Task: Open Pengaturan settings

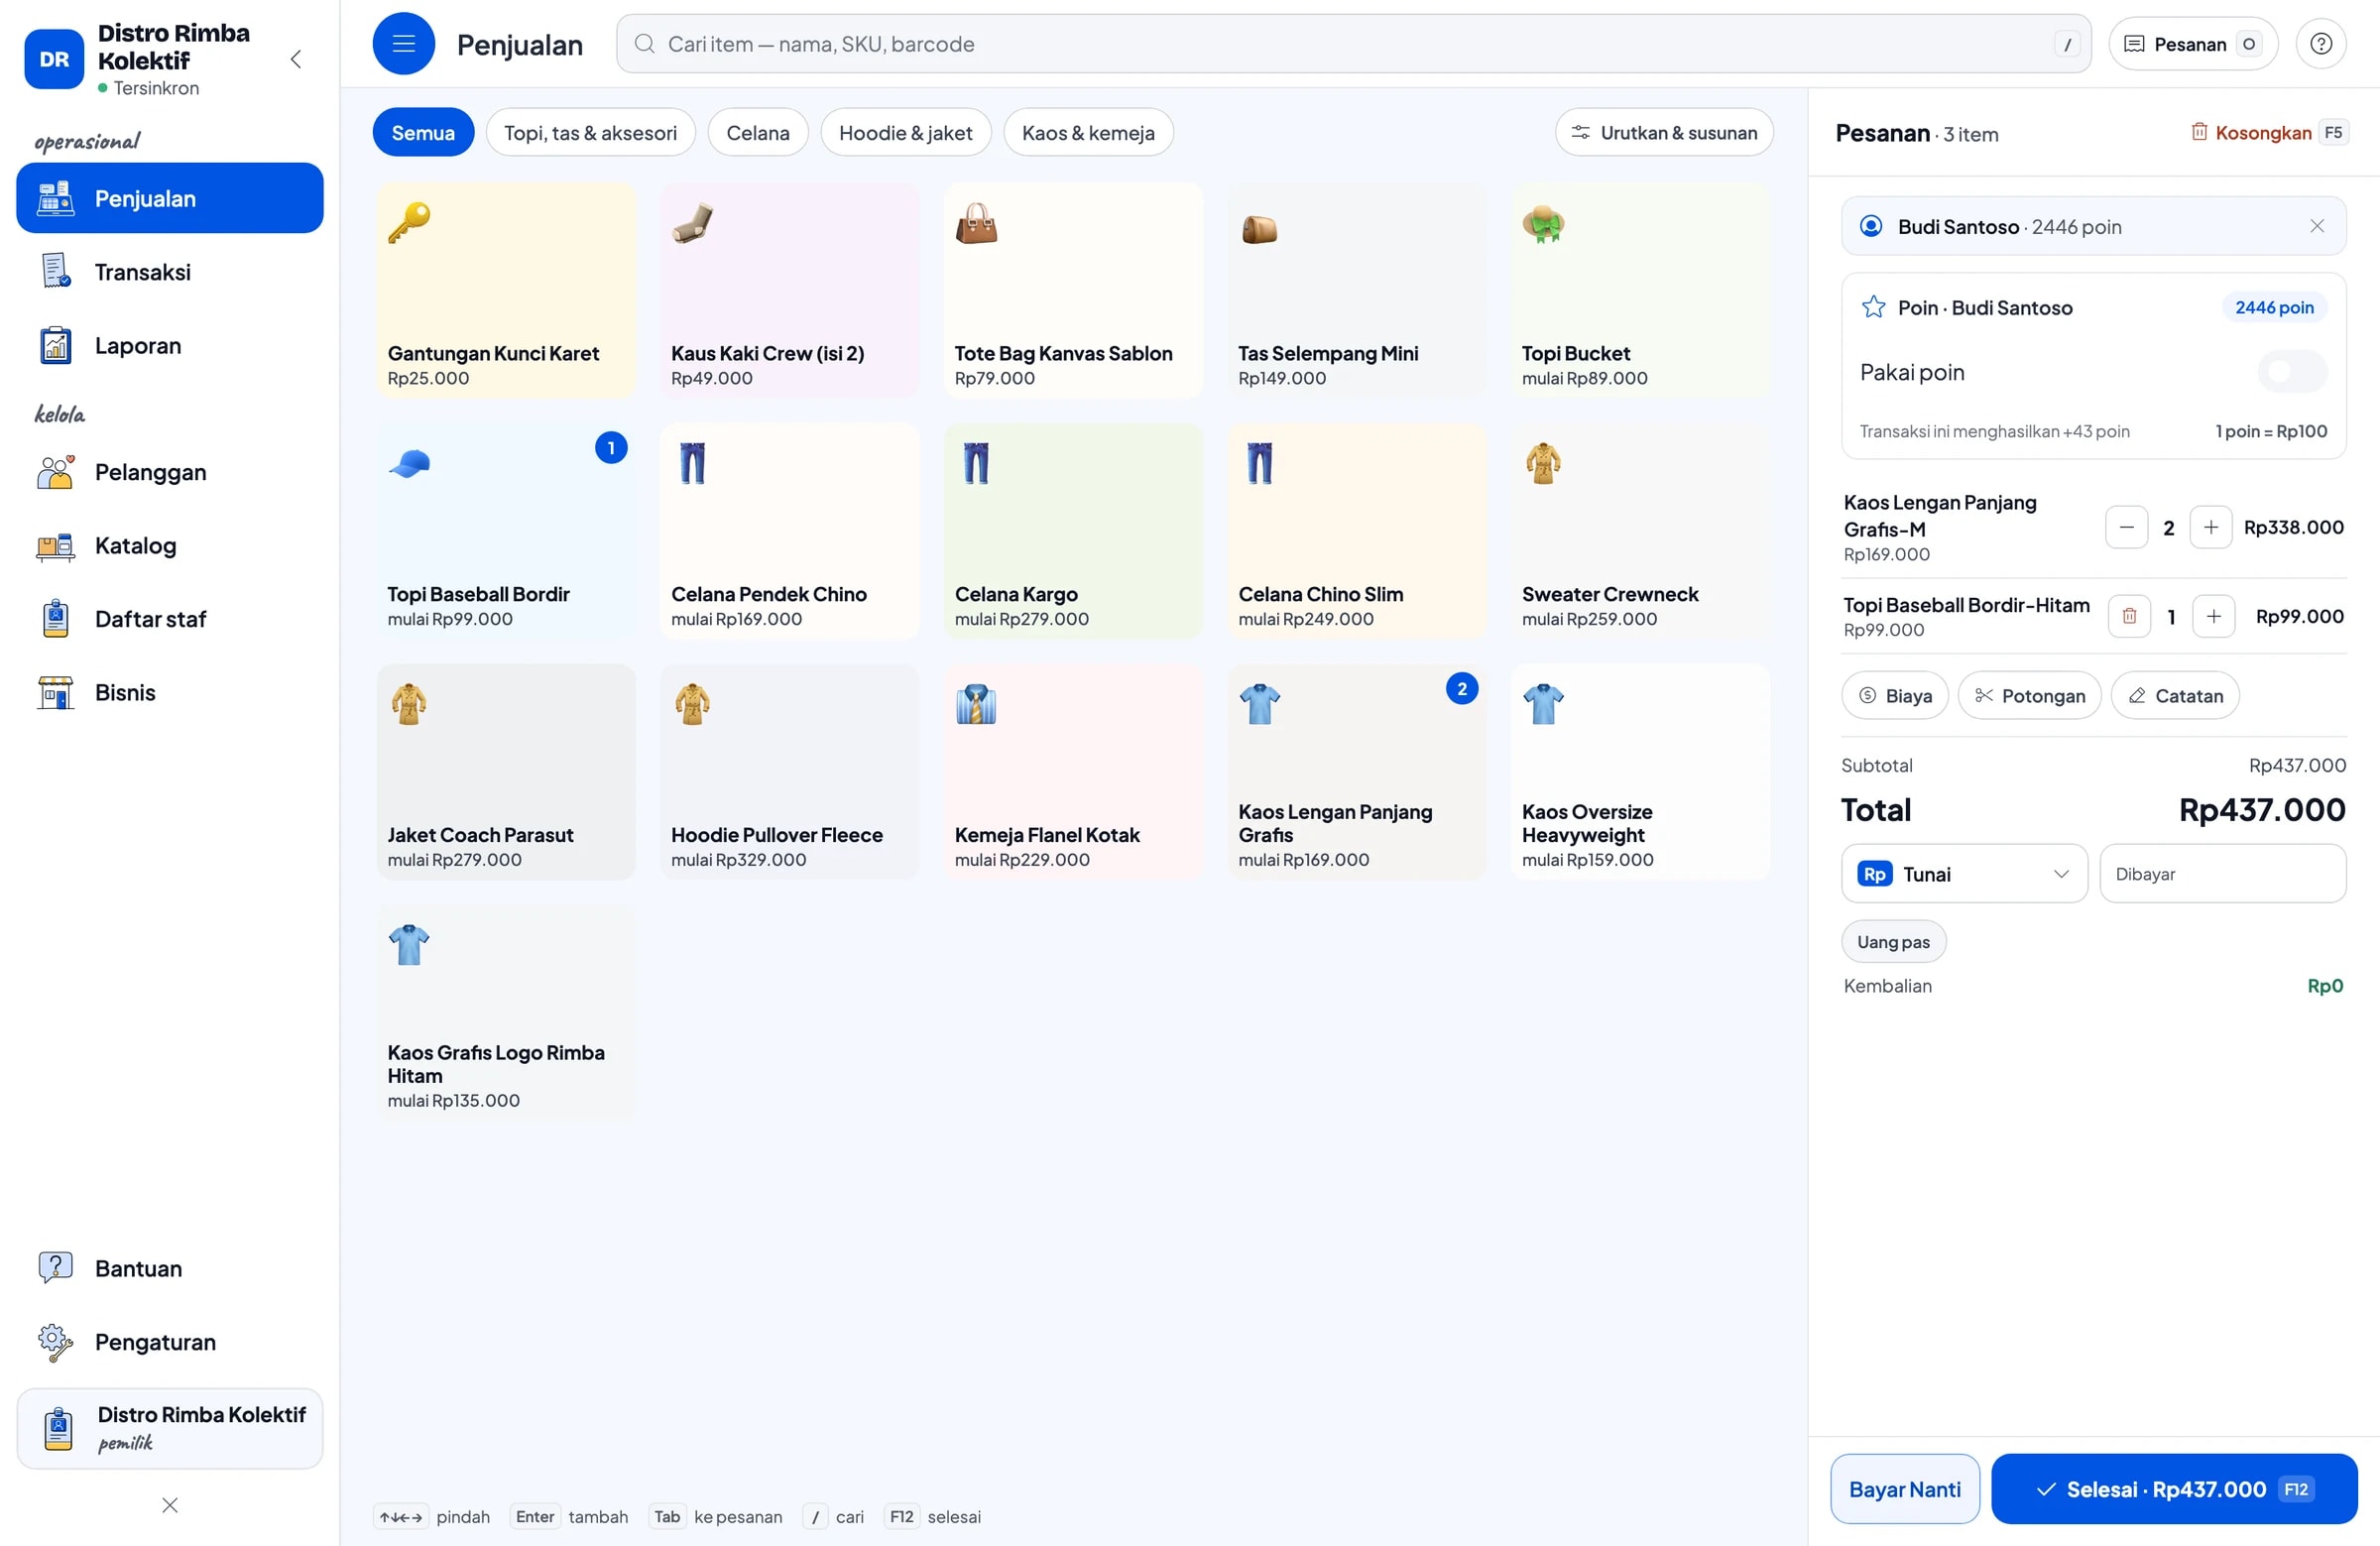Action: tap(170, 1342)
